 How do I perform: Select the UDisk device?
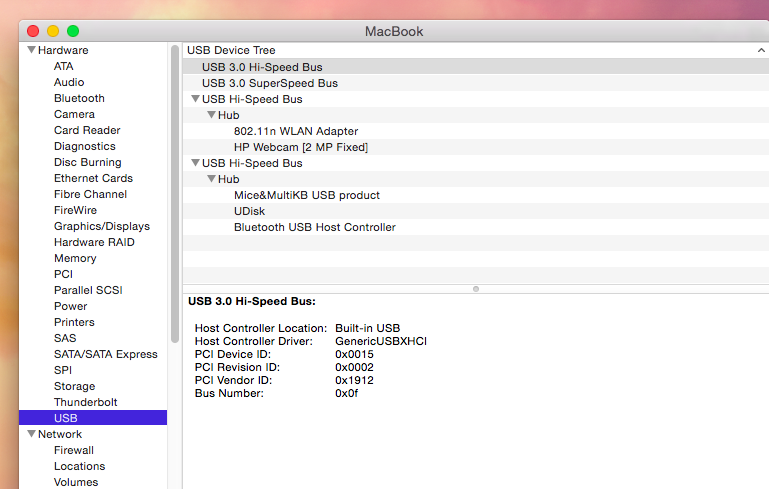(x=249, y=211)
